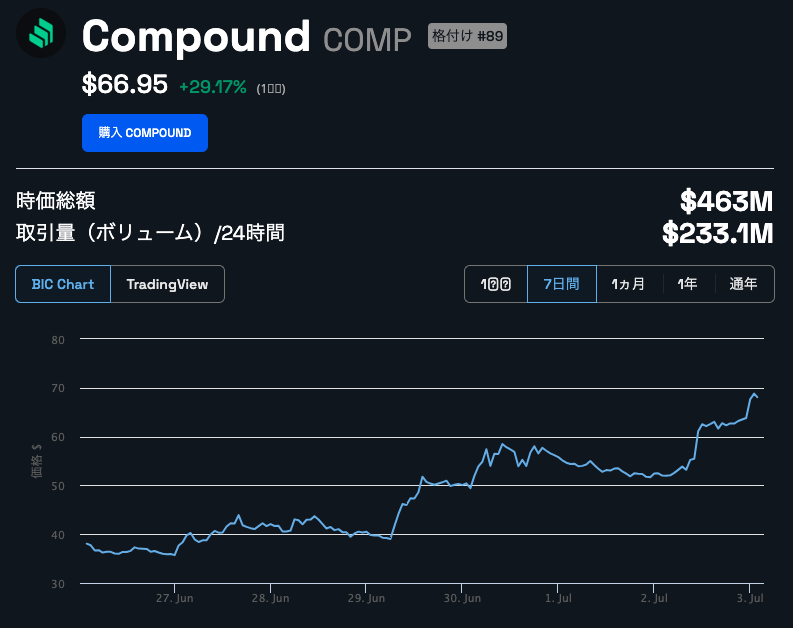793x628 pixels.
Task: Switch to the TradingView tab
Action: [x=167, y=284]
